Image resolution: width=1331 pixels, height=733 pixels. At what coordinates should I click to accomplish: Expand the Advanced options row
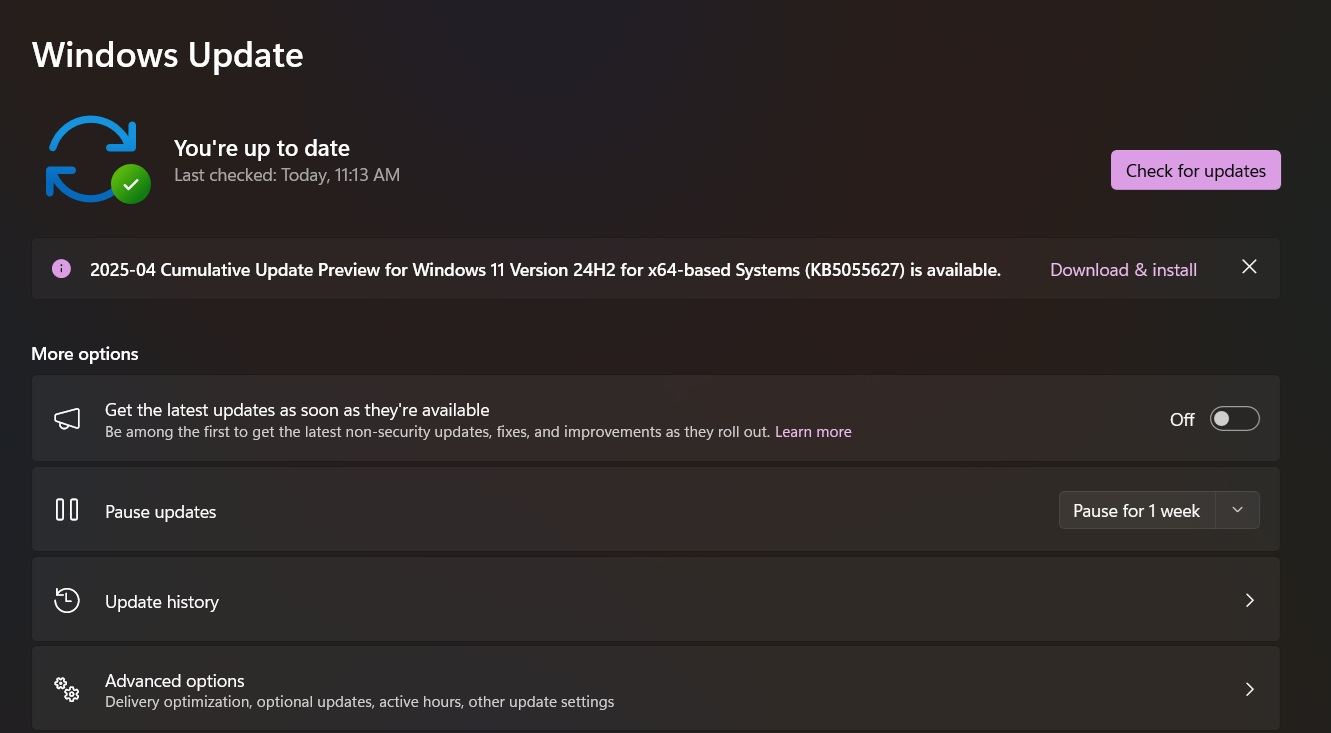click(1249, 689)
